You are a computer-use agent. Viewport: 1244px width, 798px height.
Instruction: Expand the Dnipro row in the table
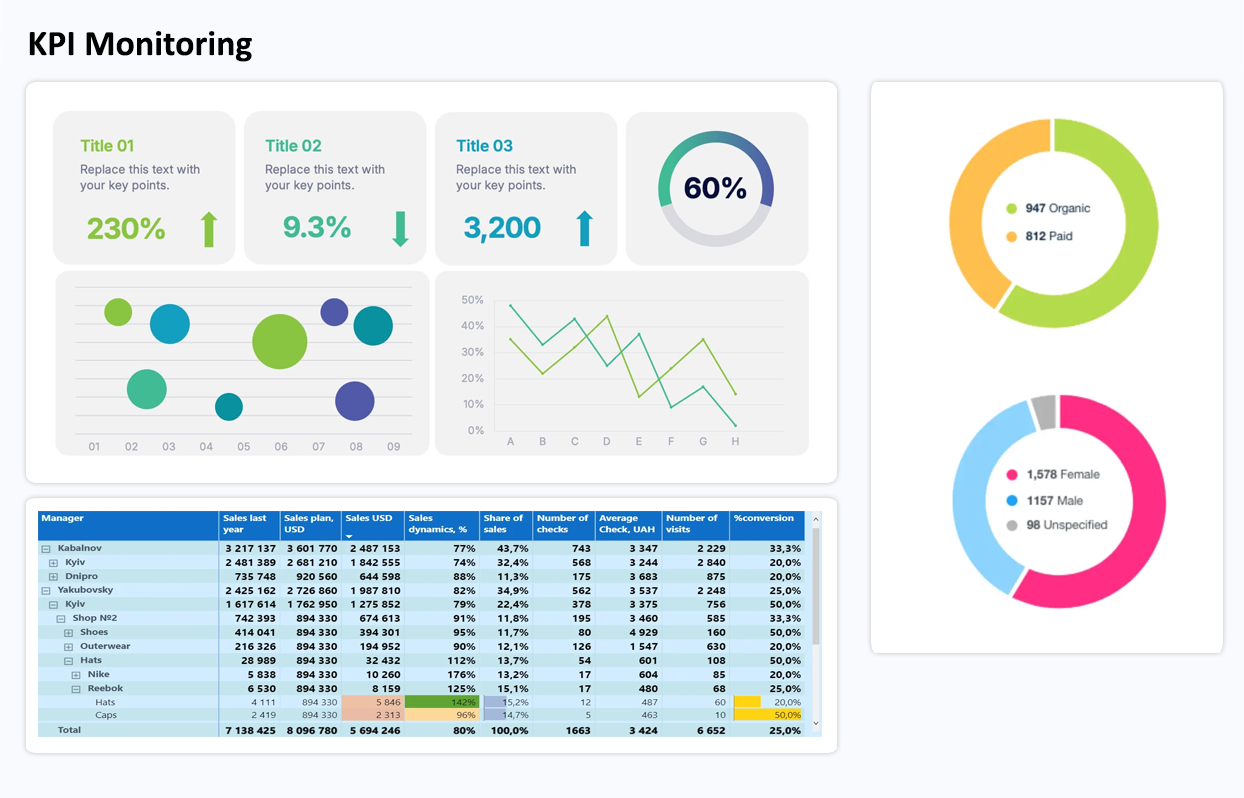pos(54,577)
